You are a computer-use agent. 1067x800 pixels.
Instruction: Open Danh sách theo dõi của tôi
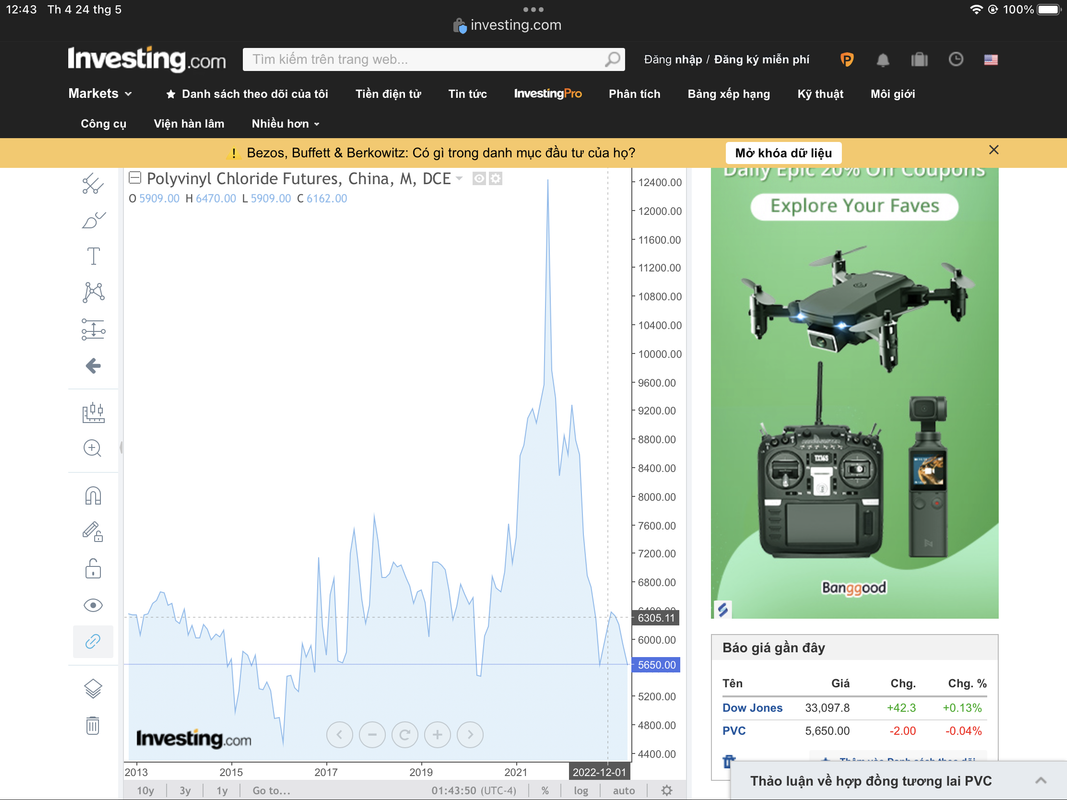247,94
